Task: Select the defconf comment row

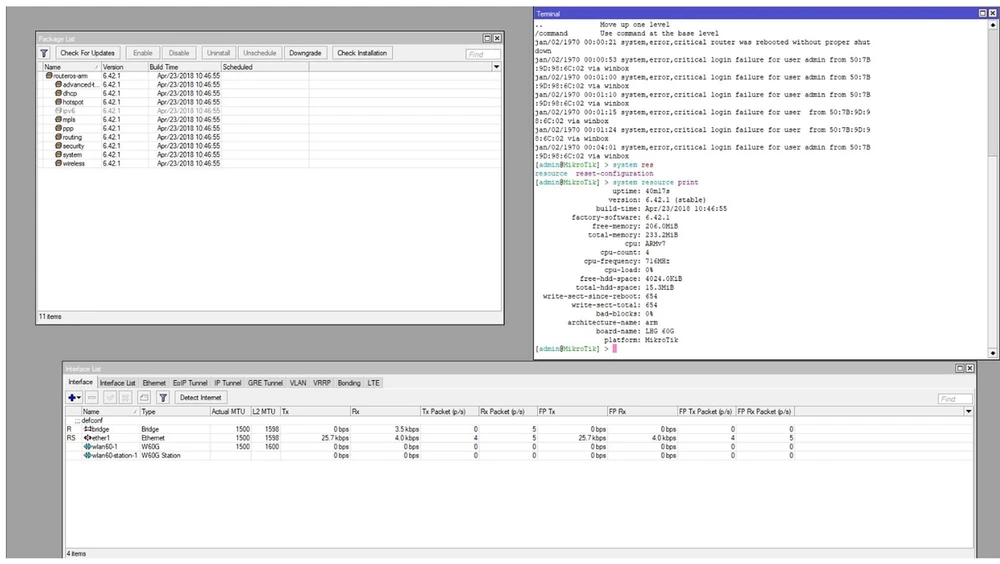Action: tap(519, 420)
